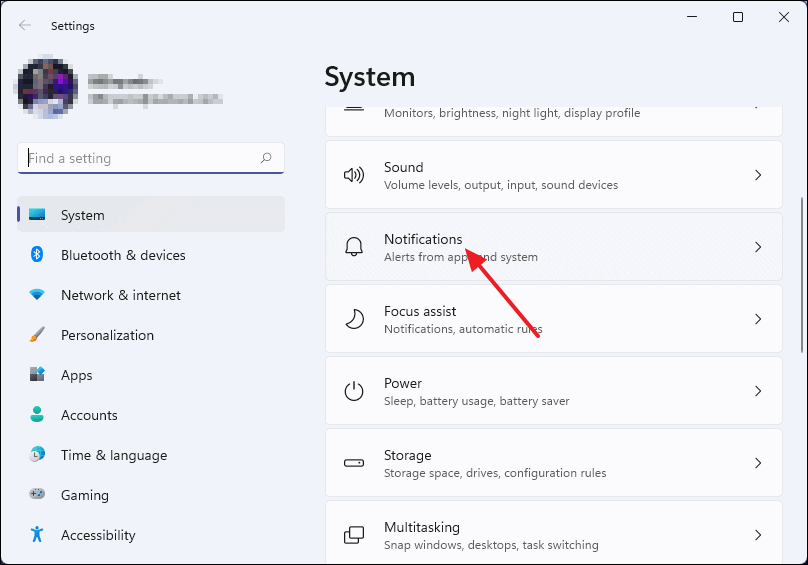Select System in the sidebar
This screenshot has height=565, width=808.
coord(151,214)
